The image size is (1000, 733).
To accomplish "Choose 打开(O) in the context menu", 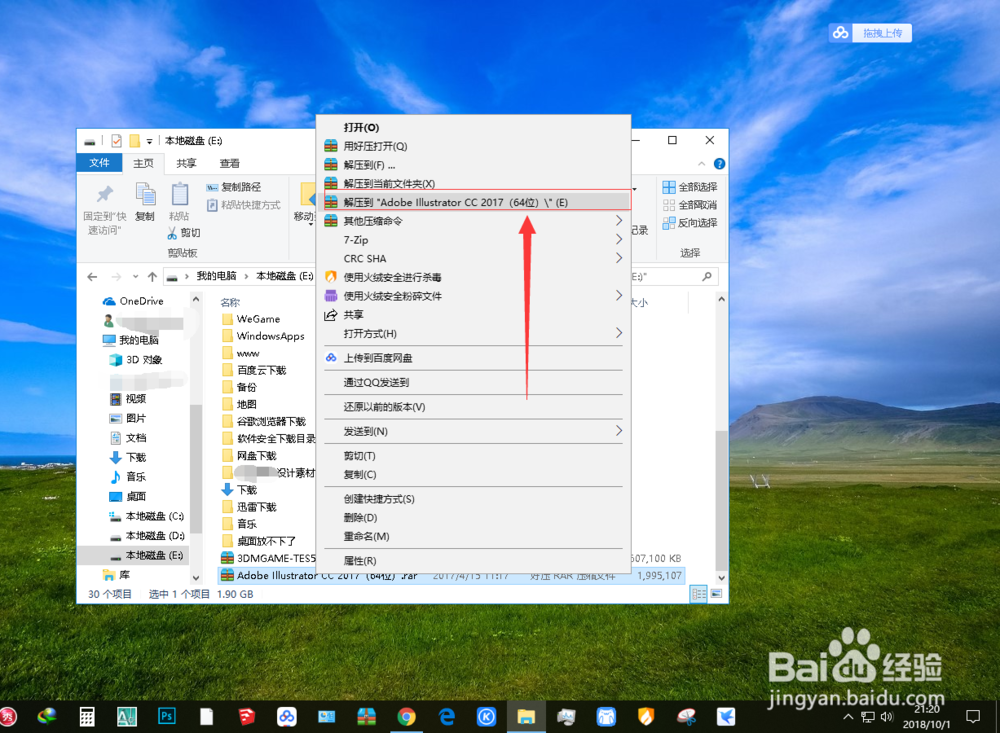I will point(473,128).
